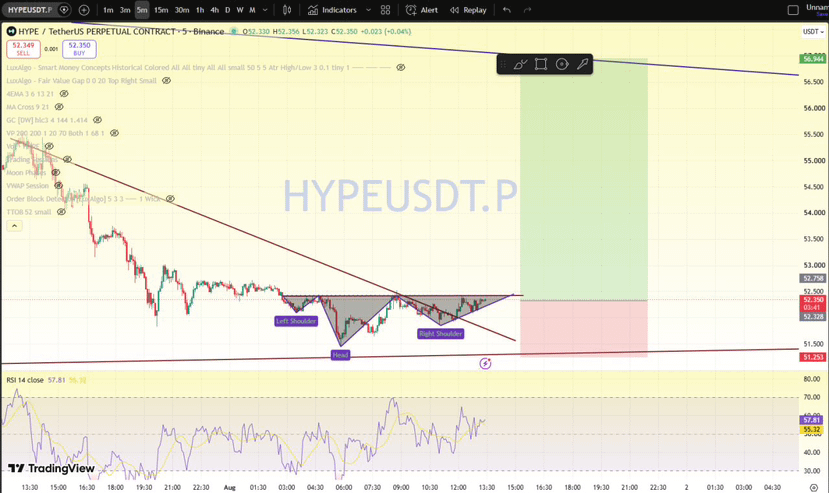Click the HYPE coin logo in chart legend
This screenshot has width=829, height=493.
click(x=11, y=31)
